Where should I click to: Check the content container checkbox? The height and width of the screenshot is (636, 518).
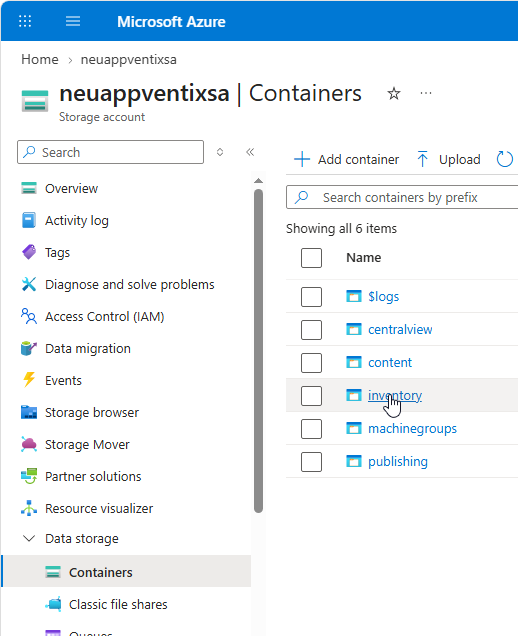(x=311, y=362)
